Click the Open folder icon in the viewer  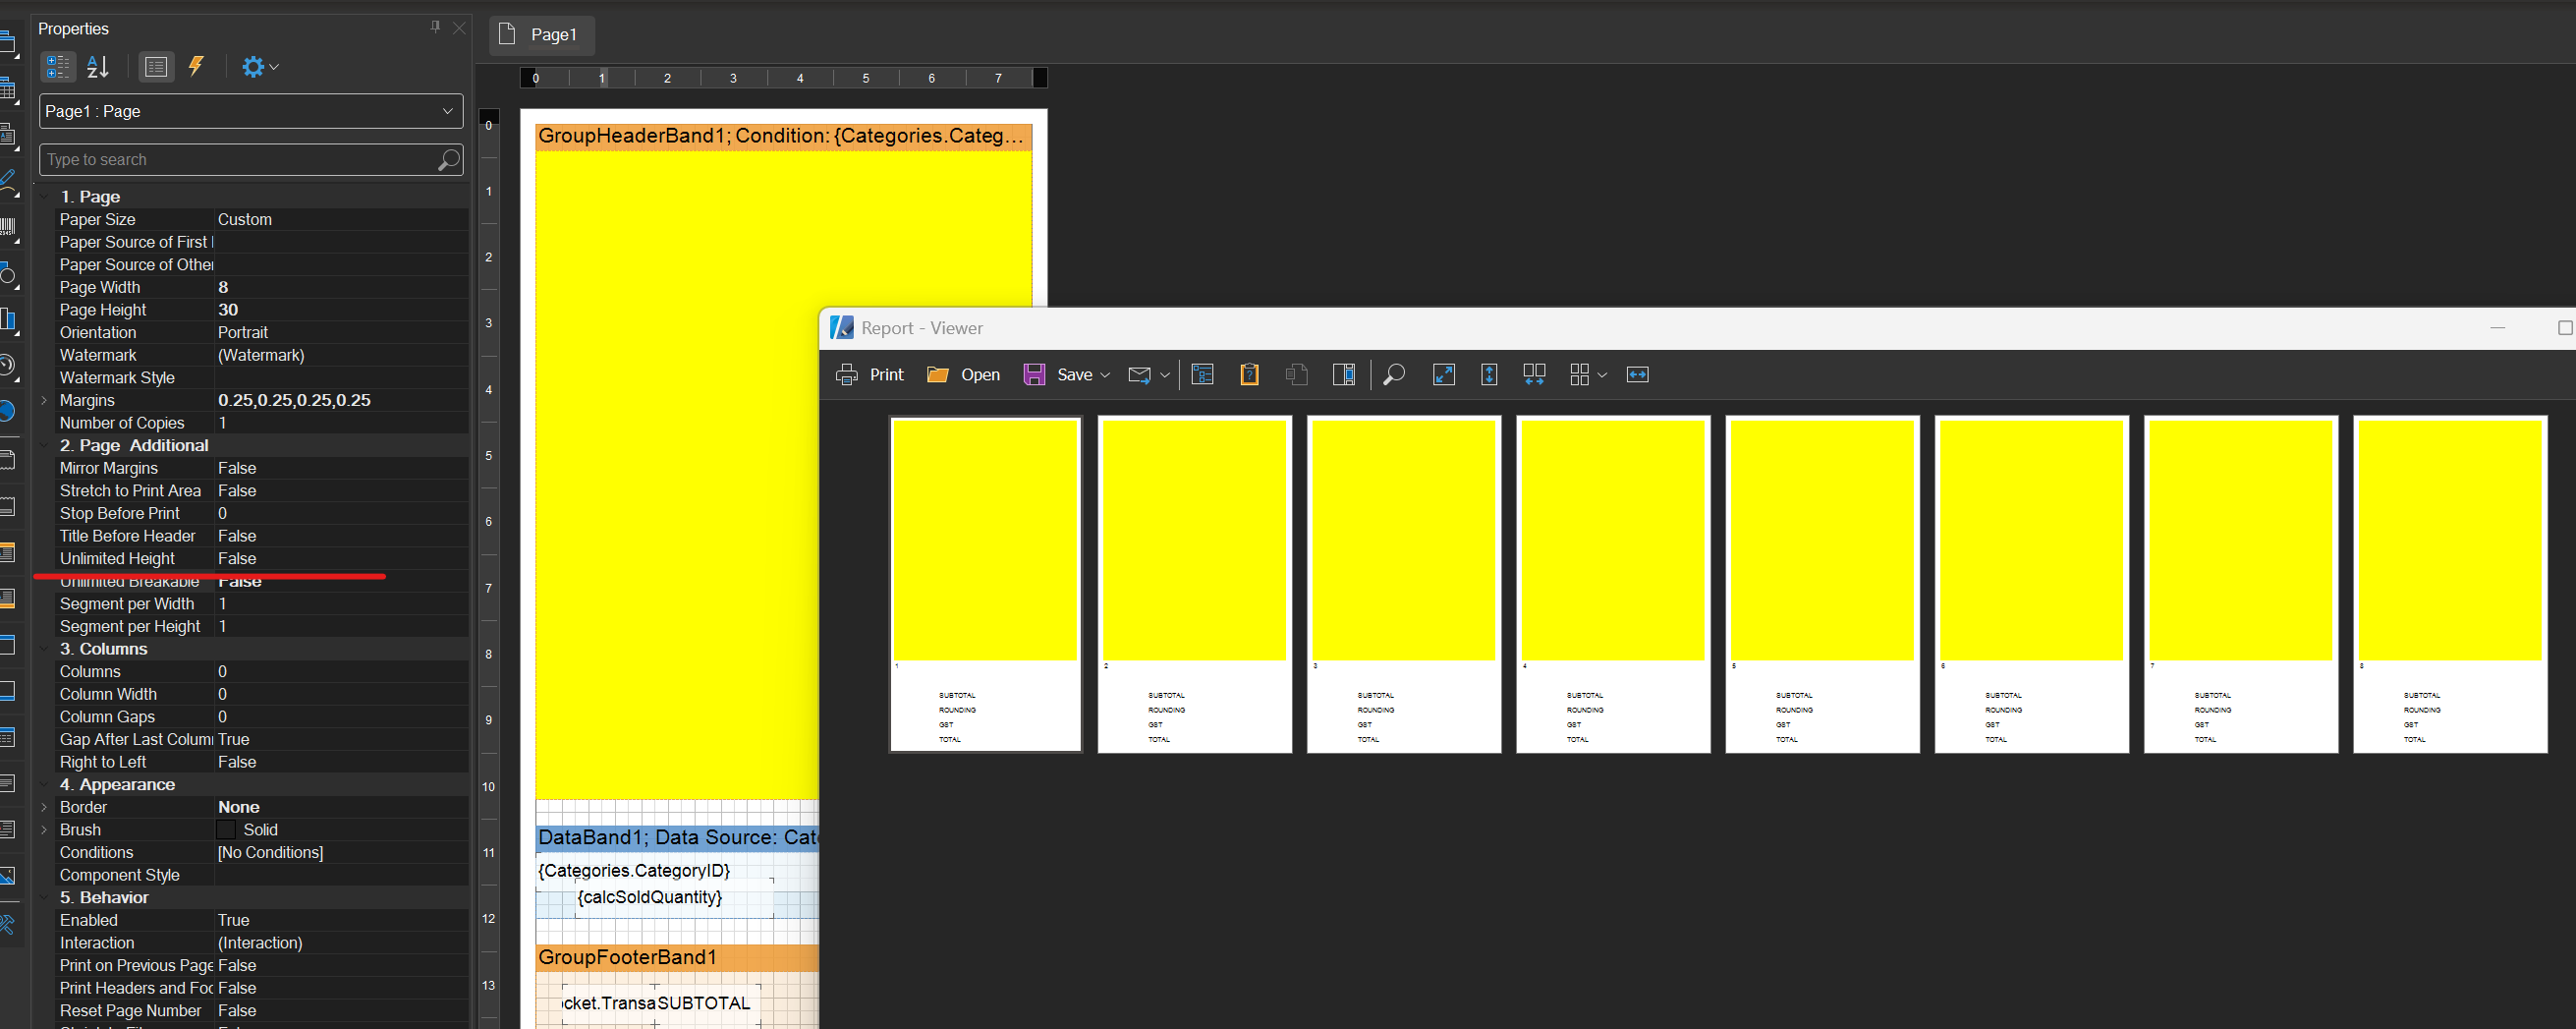point(937,374)
